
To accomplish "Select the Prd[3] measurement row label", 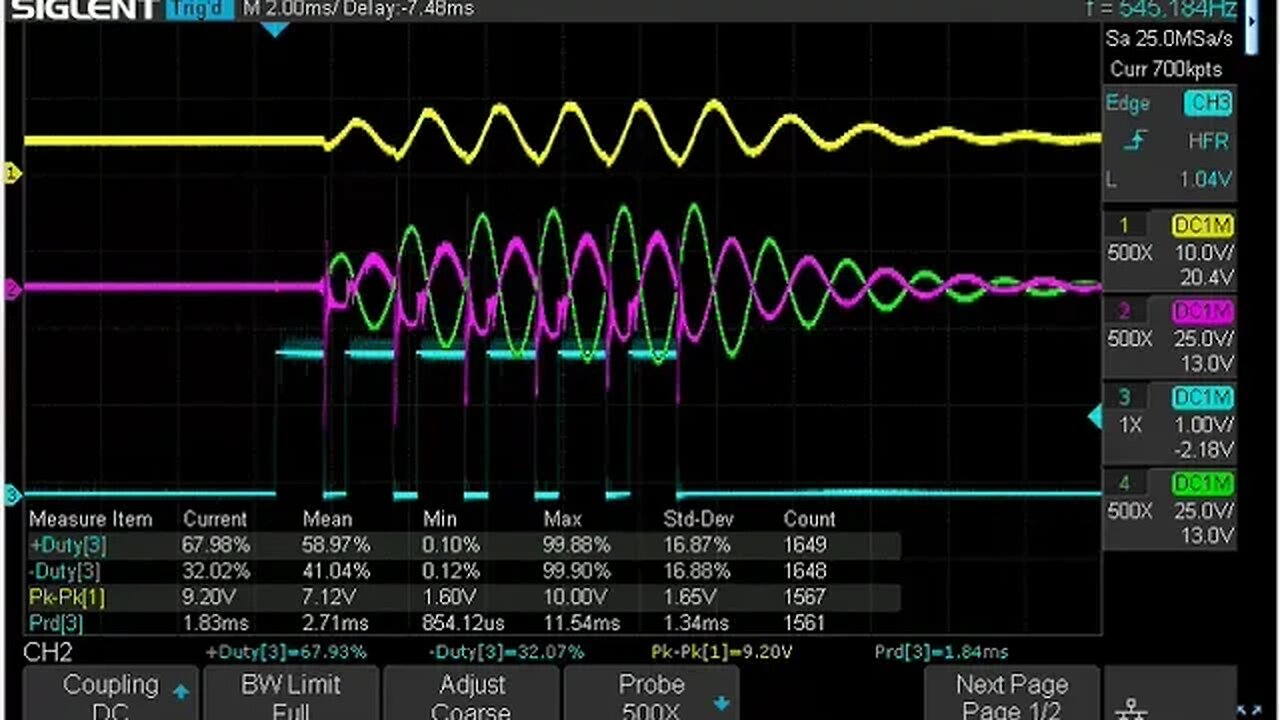I will point(56,623).
